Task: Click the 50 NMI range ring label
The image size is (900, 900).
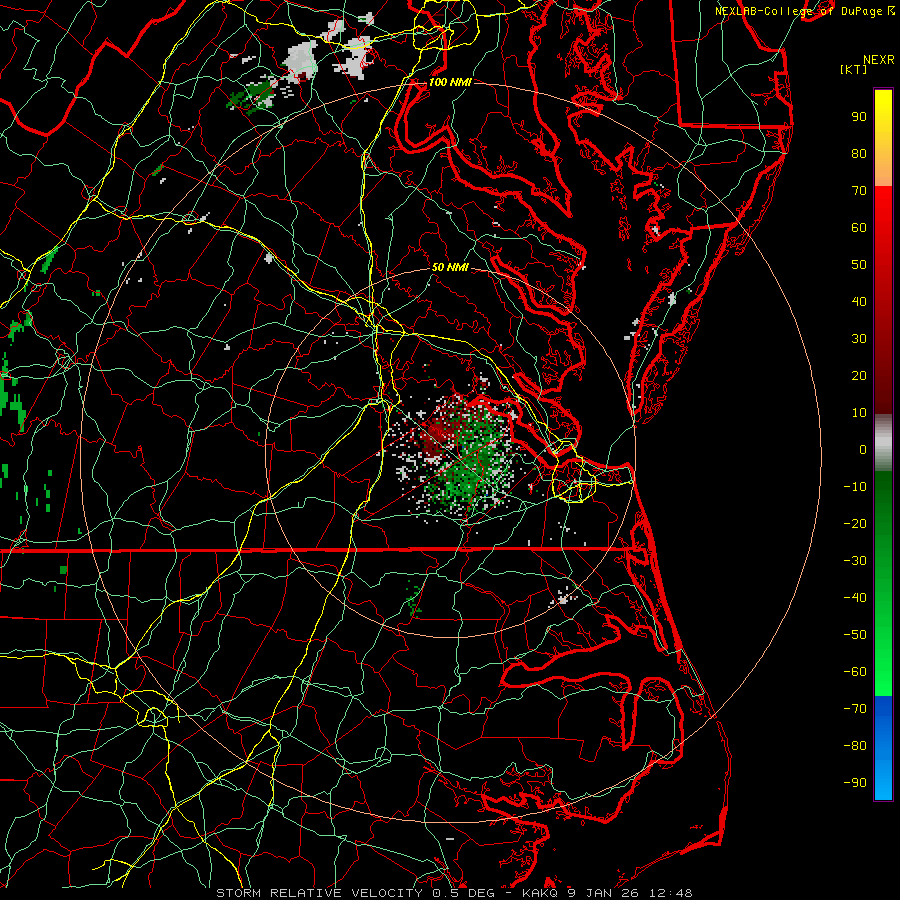Action: 450,267
